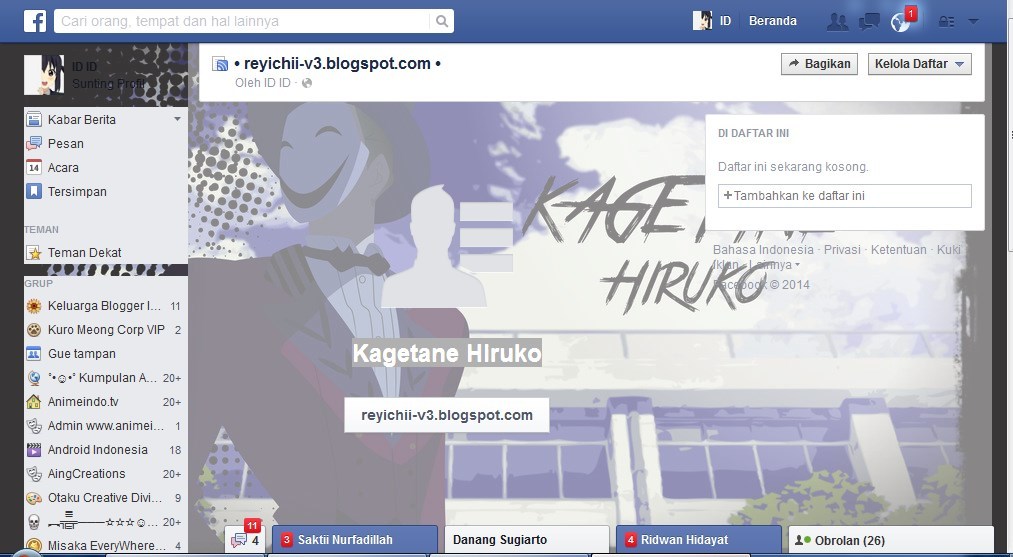Click the Tambahkan ke daftar ini field
Image resolution: width=1013 pixels, height=557 pixels.
point(844,196)
